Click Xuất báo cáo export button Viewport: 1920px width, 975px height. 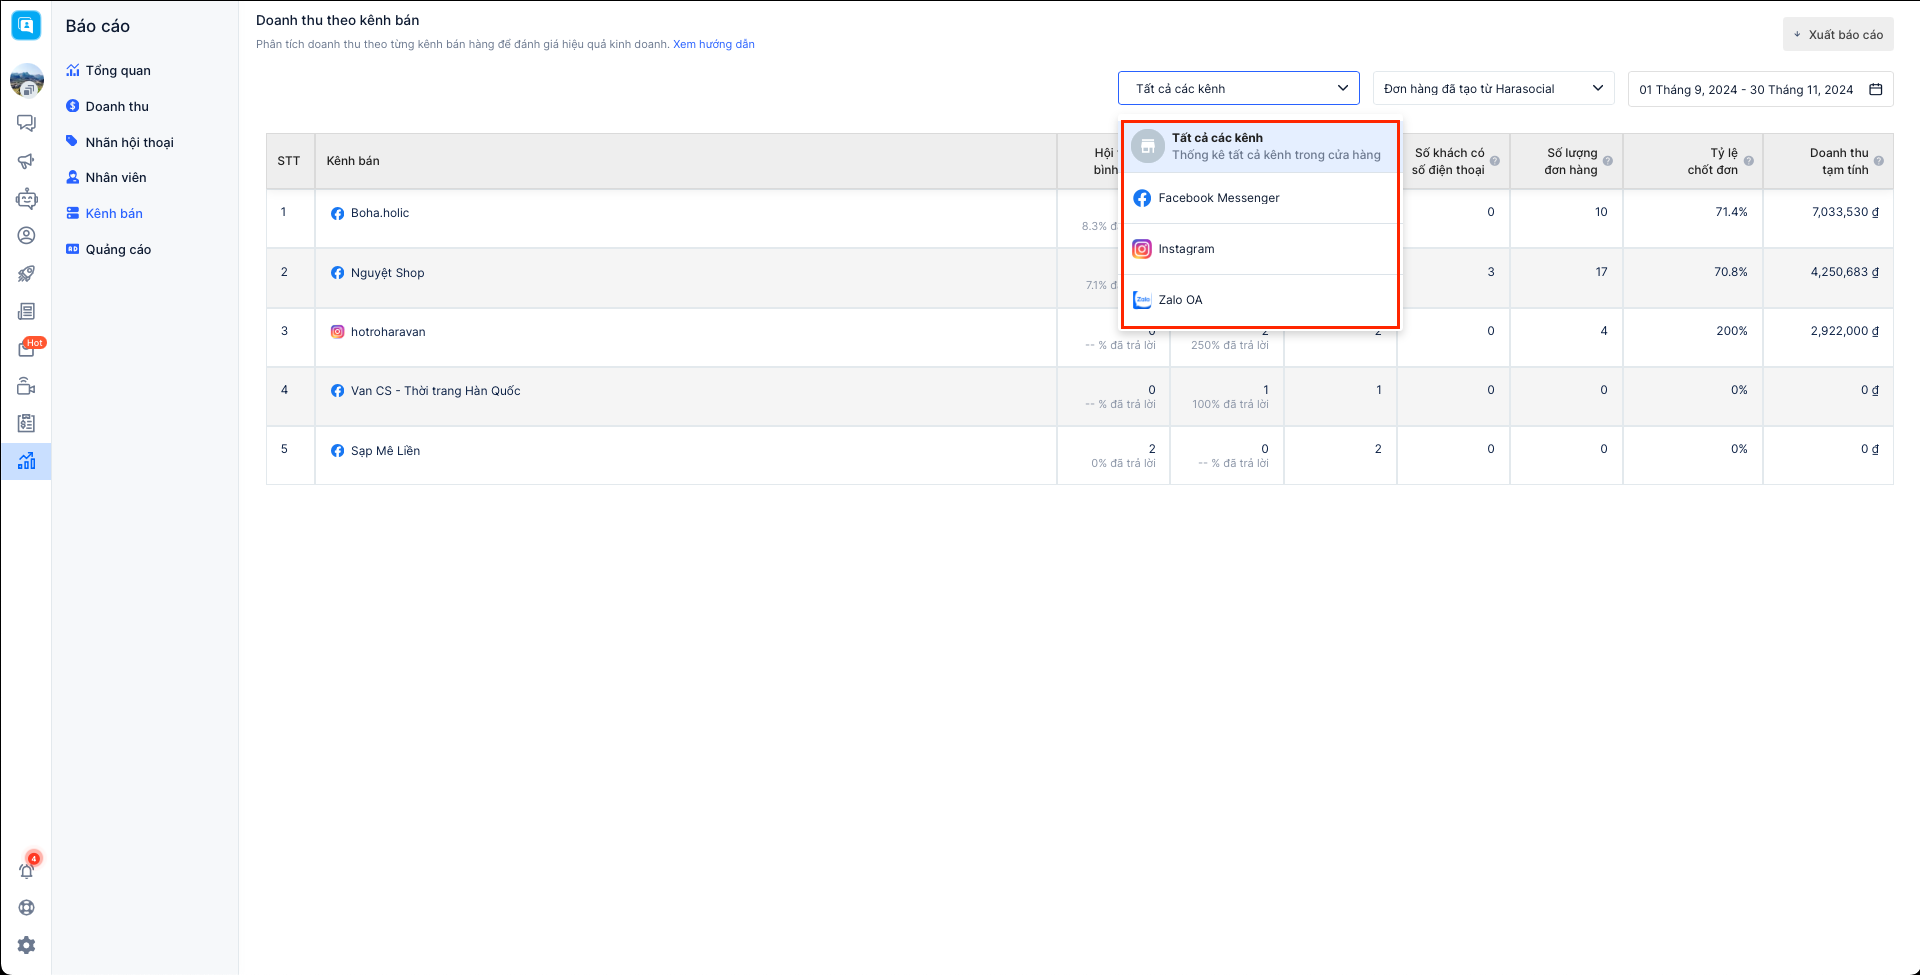1838,35
